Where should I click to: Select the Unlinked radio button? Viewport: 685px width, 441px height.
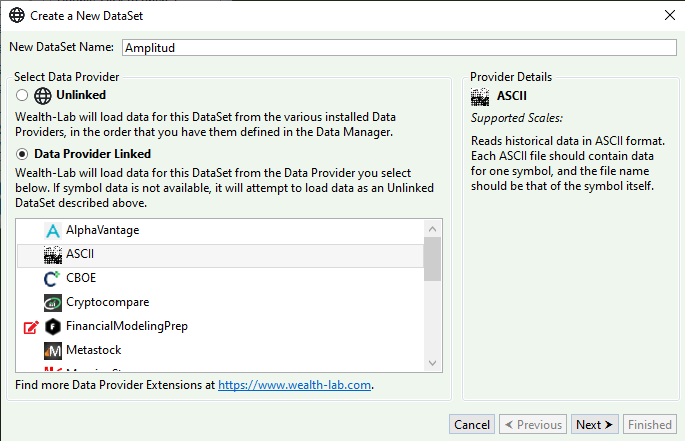click(22, 96)
